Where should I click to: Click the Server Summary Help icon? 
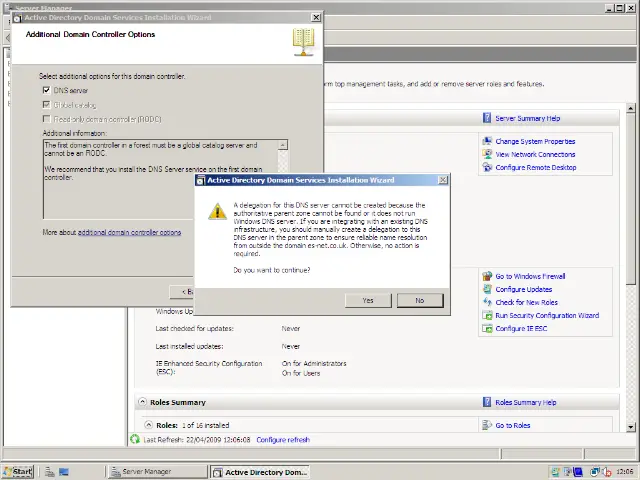pos(487,118)
